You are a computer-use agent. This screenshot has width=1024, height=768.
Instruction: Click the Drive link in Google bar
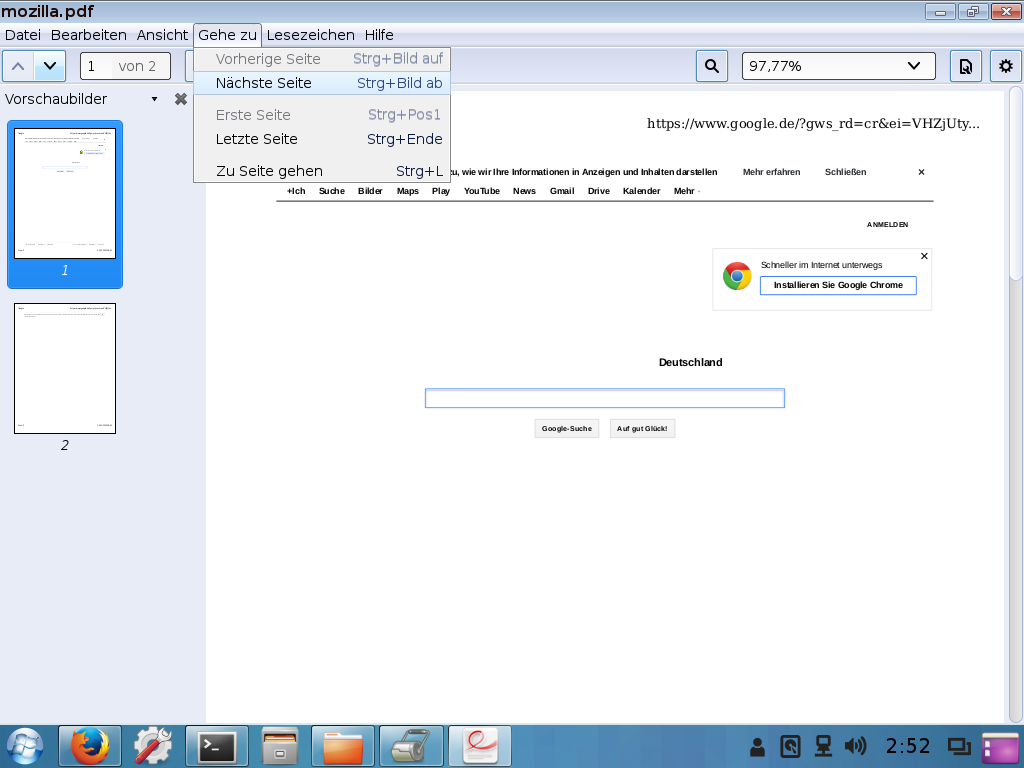coord(599,191)
